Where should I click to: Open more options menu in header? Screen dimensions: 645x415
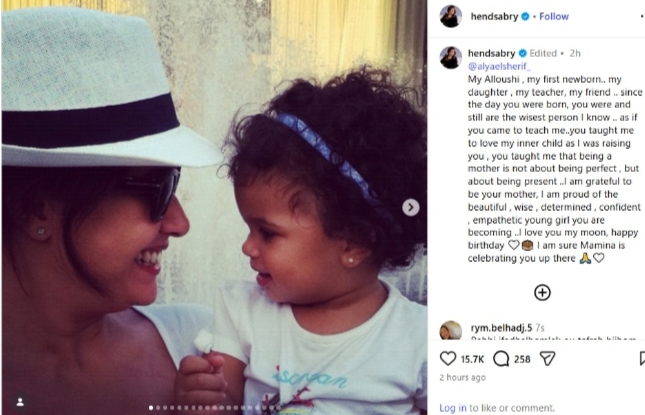[x=642, y=16]
